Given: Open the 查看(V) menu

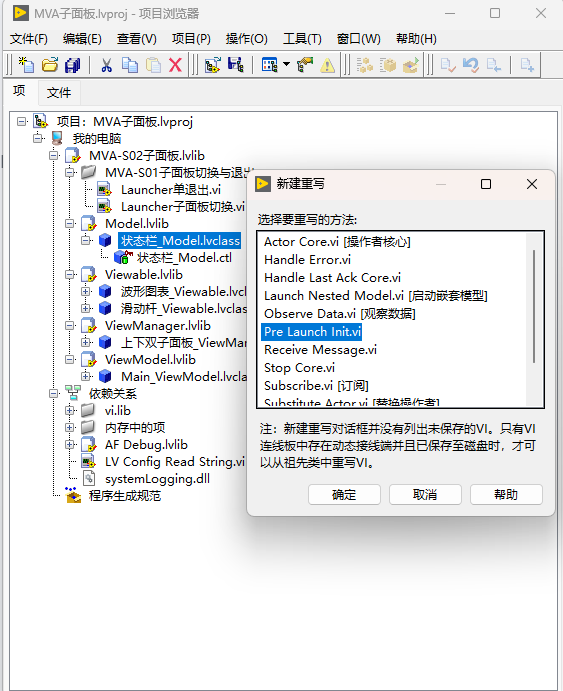Looking at the screenshot, I should point(137,39).
